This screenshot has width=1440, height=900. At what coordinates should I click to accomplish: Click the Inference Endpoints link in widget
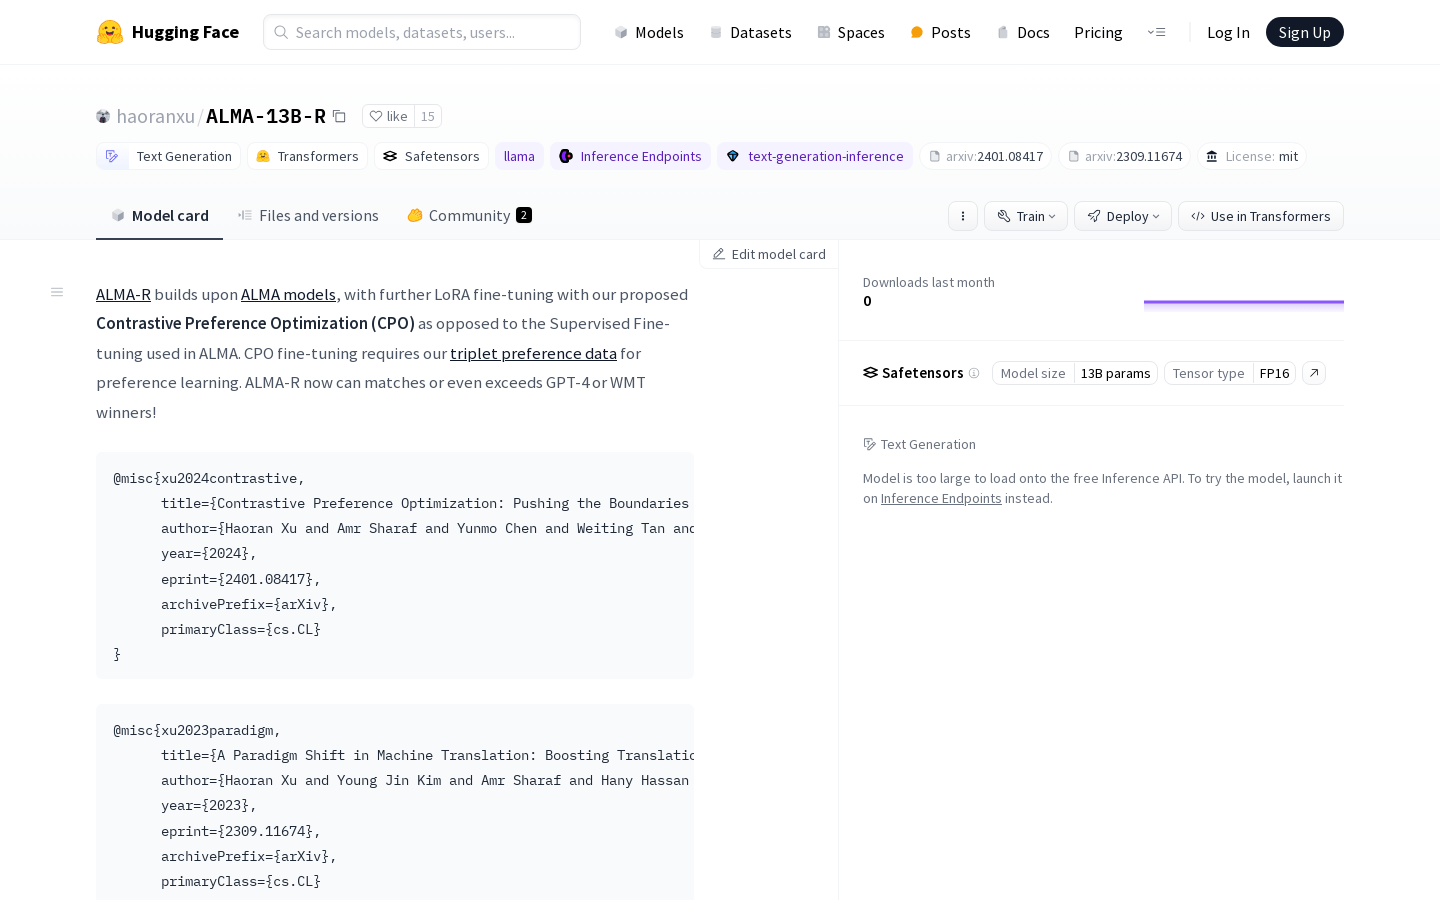[x=941, y=498]
